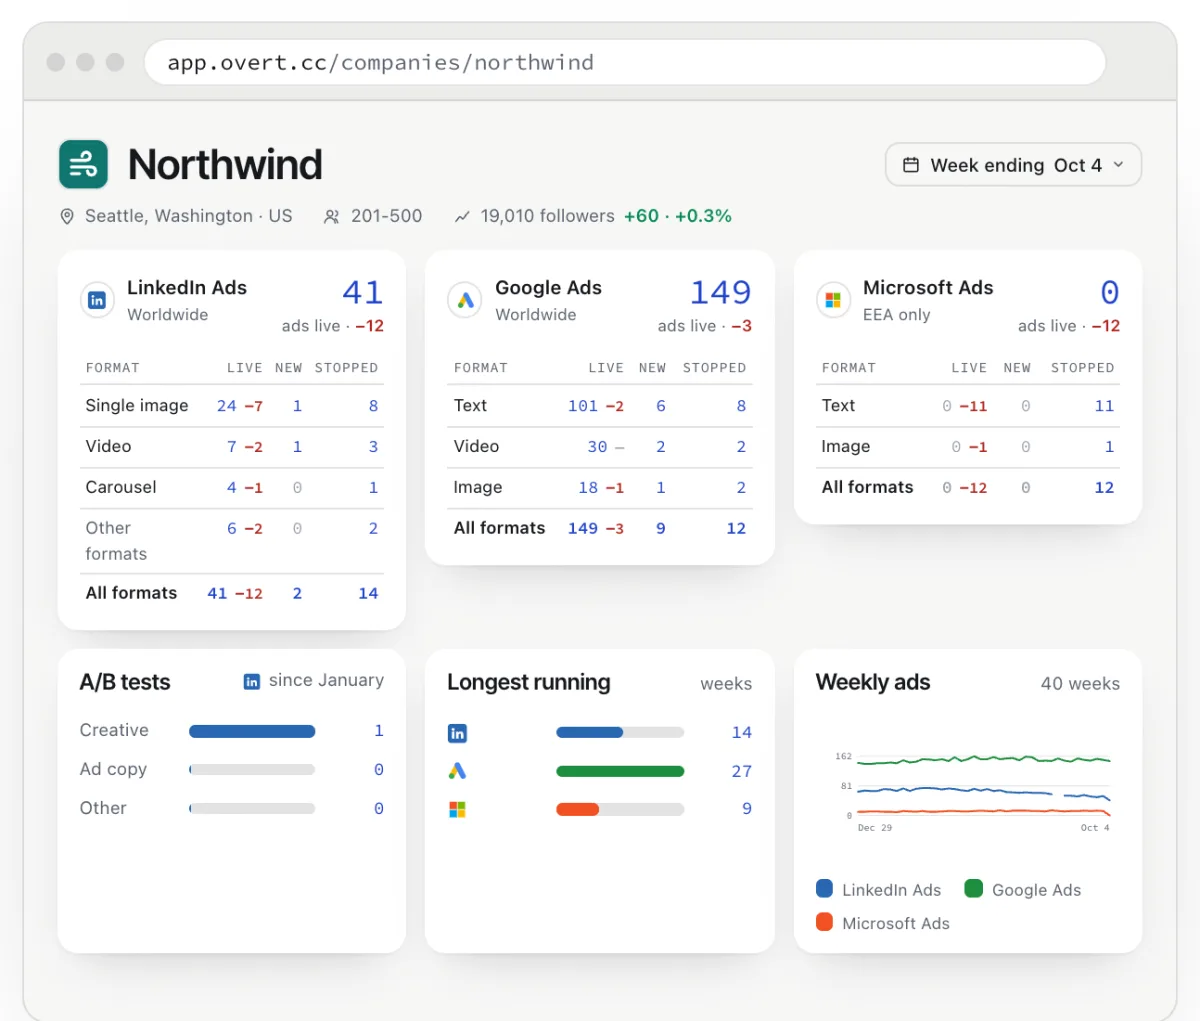Viewport: 1200px width, 1021px height.
Task: Click the Video row label in LinkedIn Ads
Action: 108,446
